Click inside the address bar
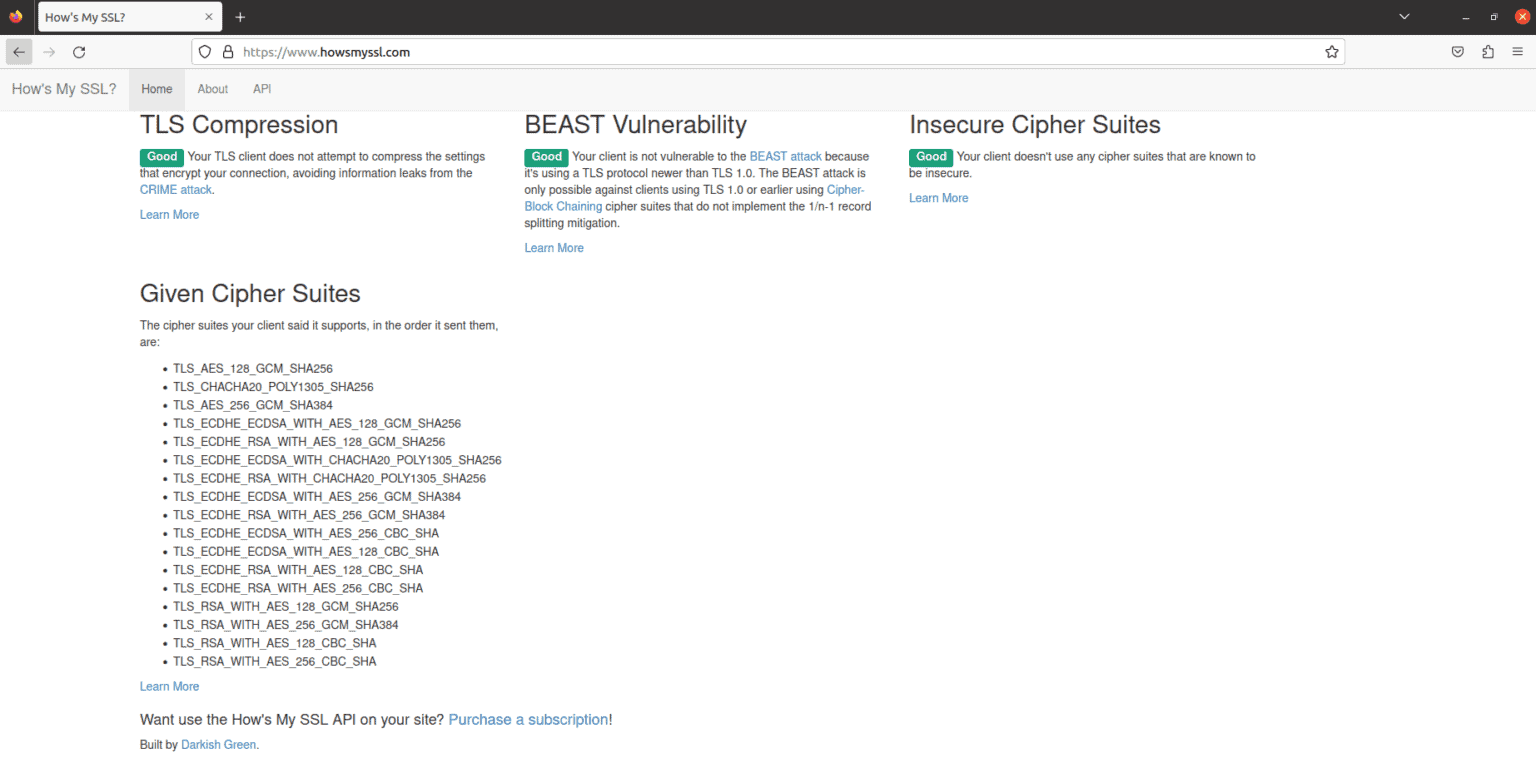The height and width of the screenshot is (763, 1536). [600, 51]
